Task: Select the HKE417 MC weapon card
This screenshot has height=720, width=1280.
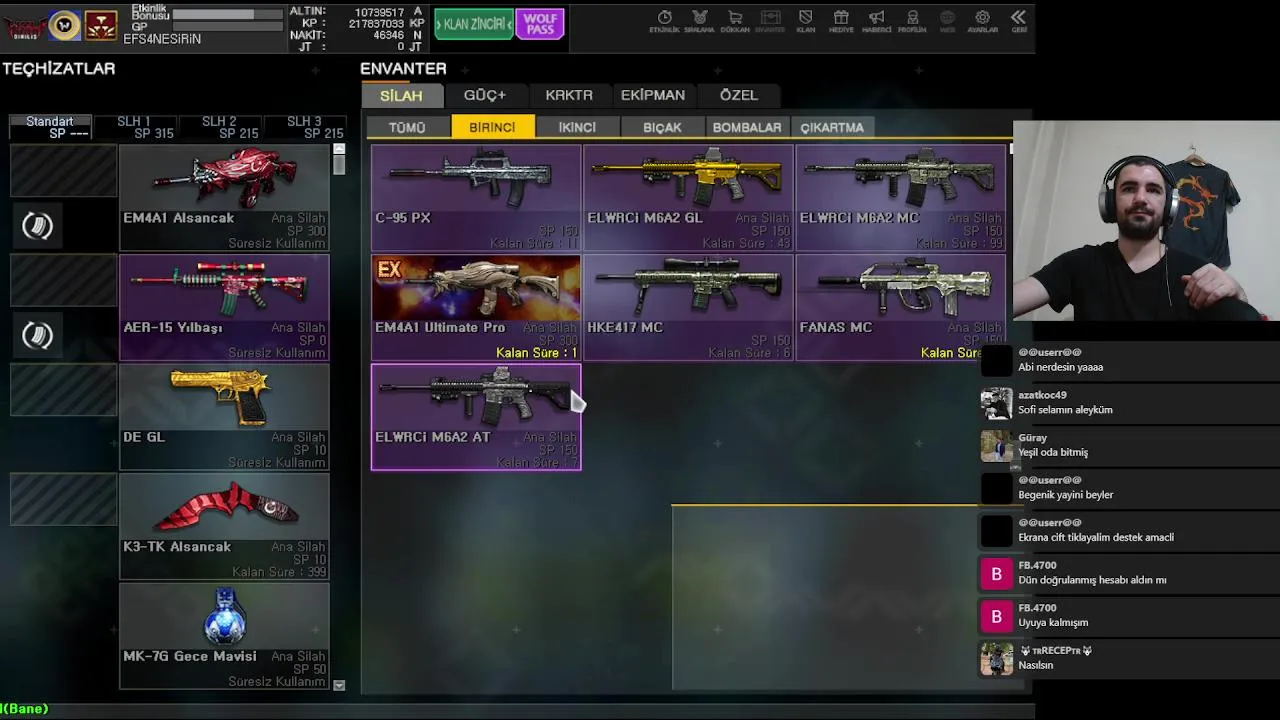Action: [688, 307]
